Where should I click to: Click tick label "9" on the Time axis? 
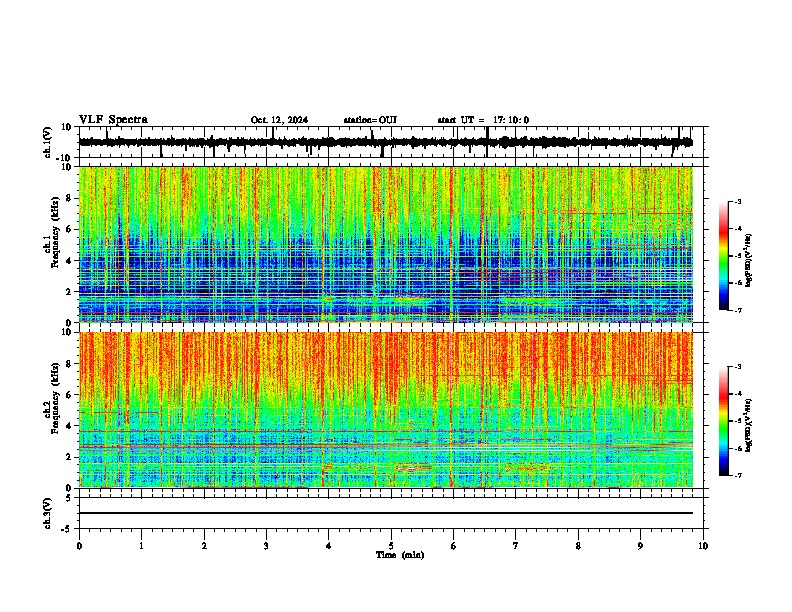click(640, 546)
